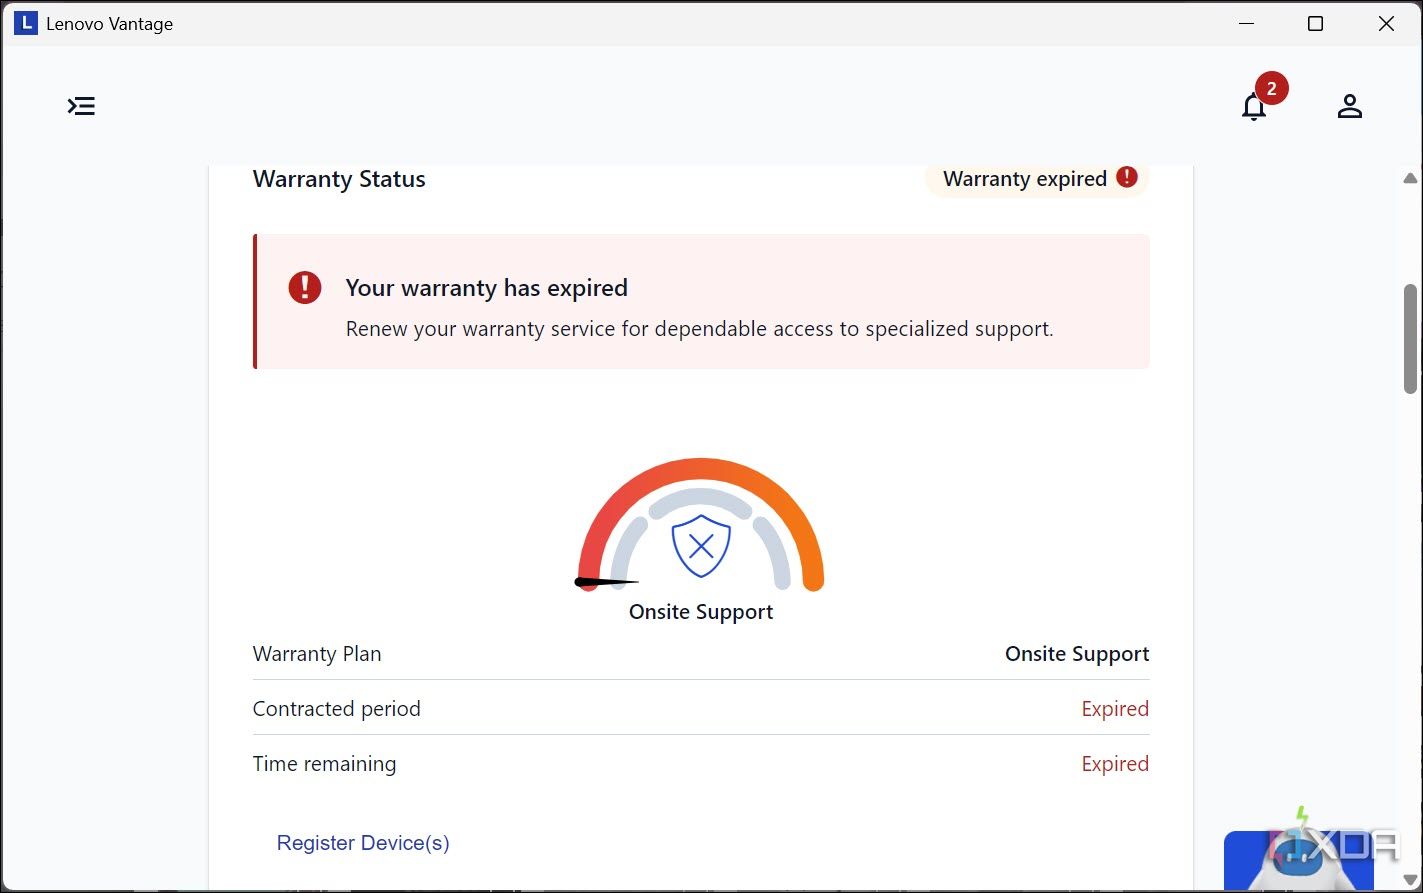Click the Warranty Plan row label

pos(317,654)
